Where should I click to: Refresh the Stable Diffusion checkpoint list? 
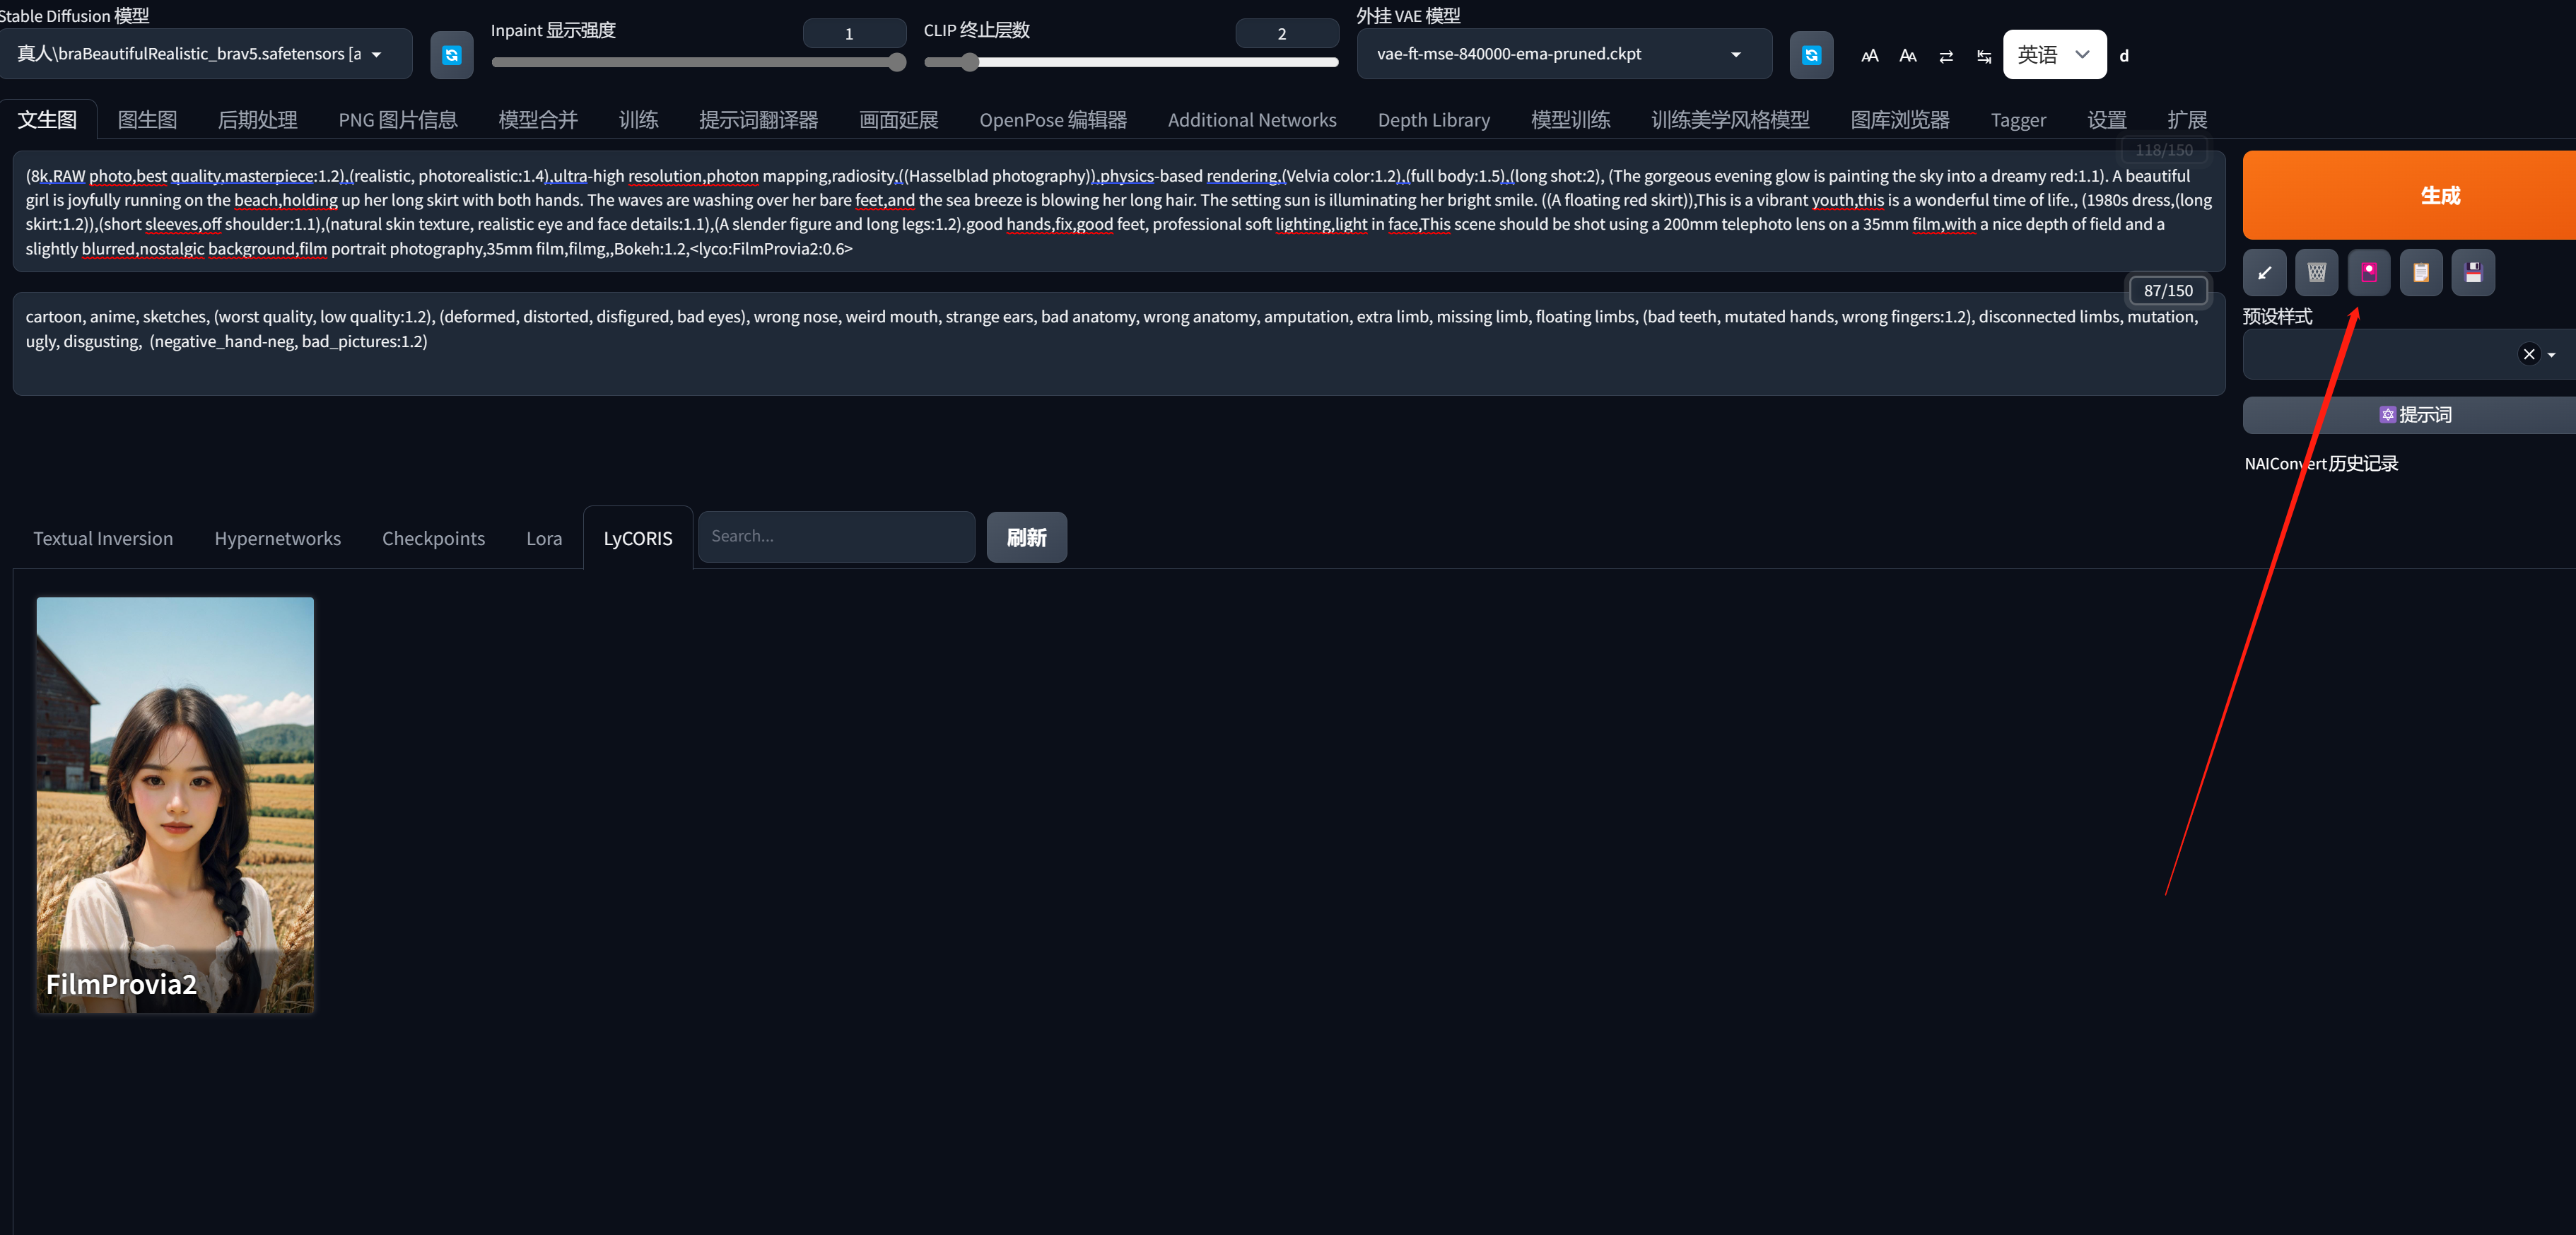(x=451, y=55)
